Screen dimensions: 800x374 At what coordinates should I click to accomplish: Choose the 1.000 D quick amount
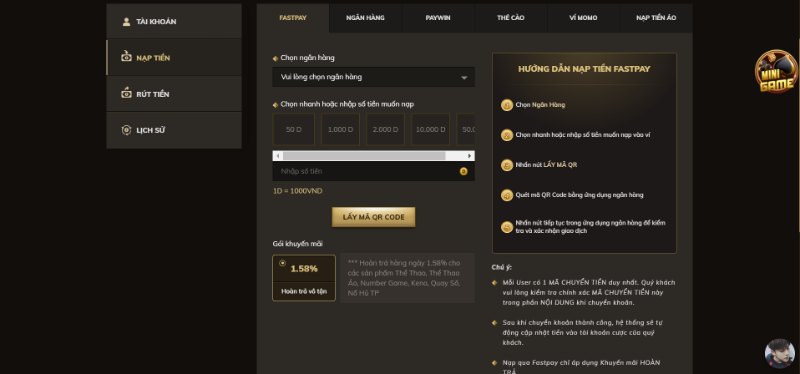pos(340,130)
